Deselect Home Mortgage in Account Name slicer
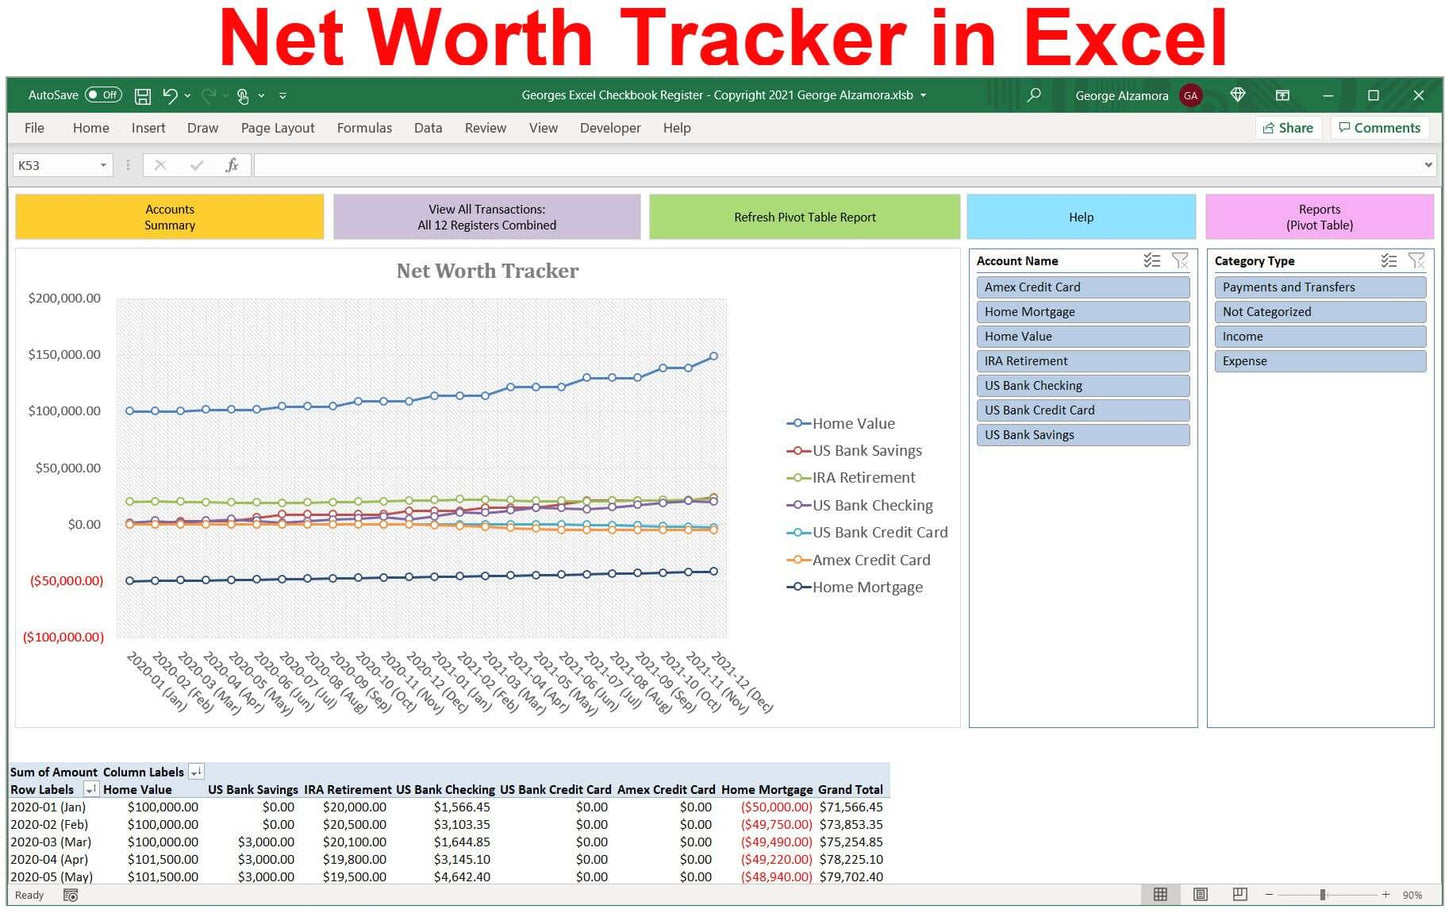This screenshot has height=913, width=1445. coord(1083,311)
